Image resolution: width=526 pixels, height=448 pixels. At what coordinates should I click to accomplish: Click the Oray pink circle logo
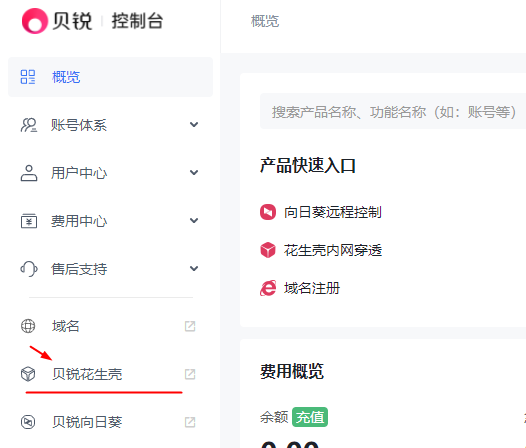[x=35, y=21]
